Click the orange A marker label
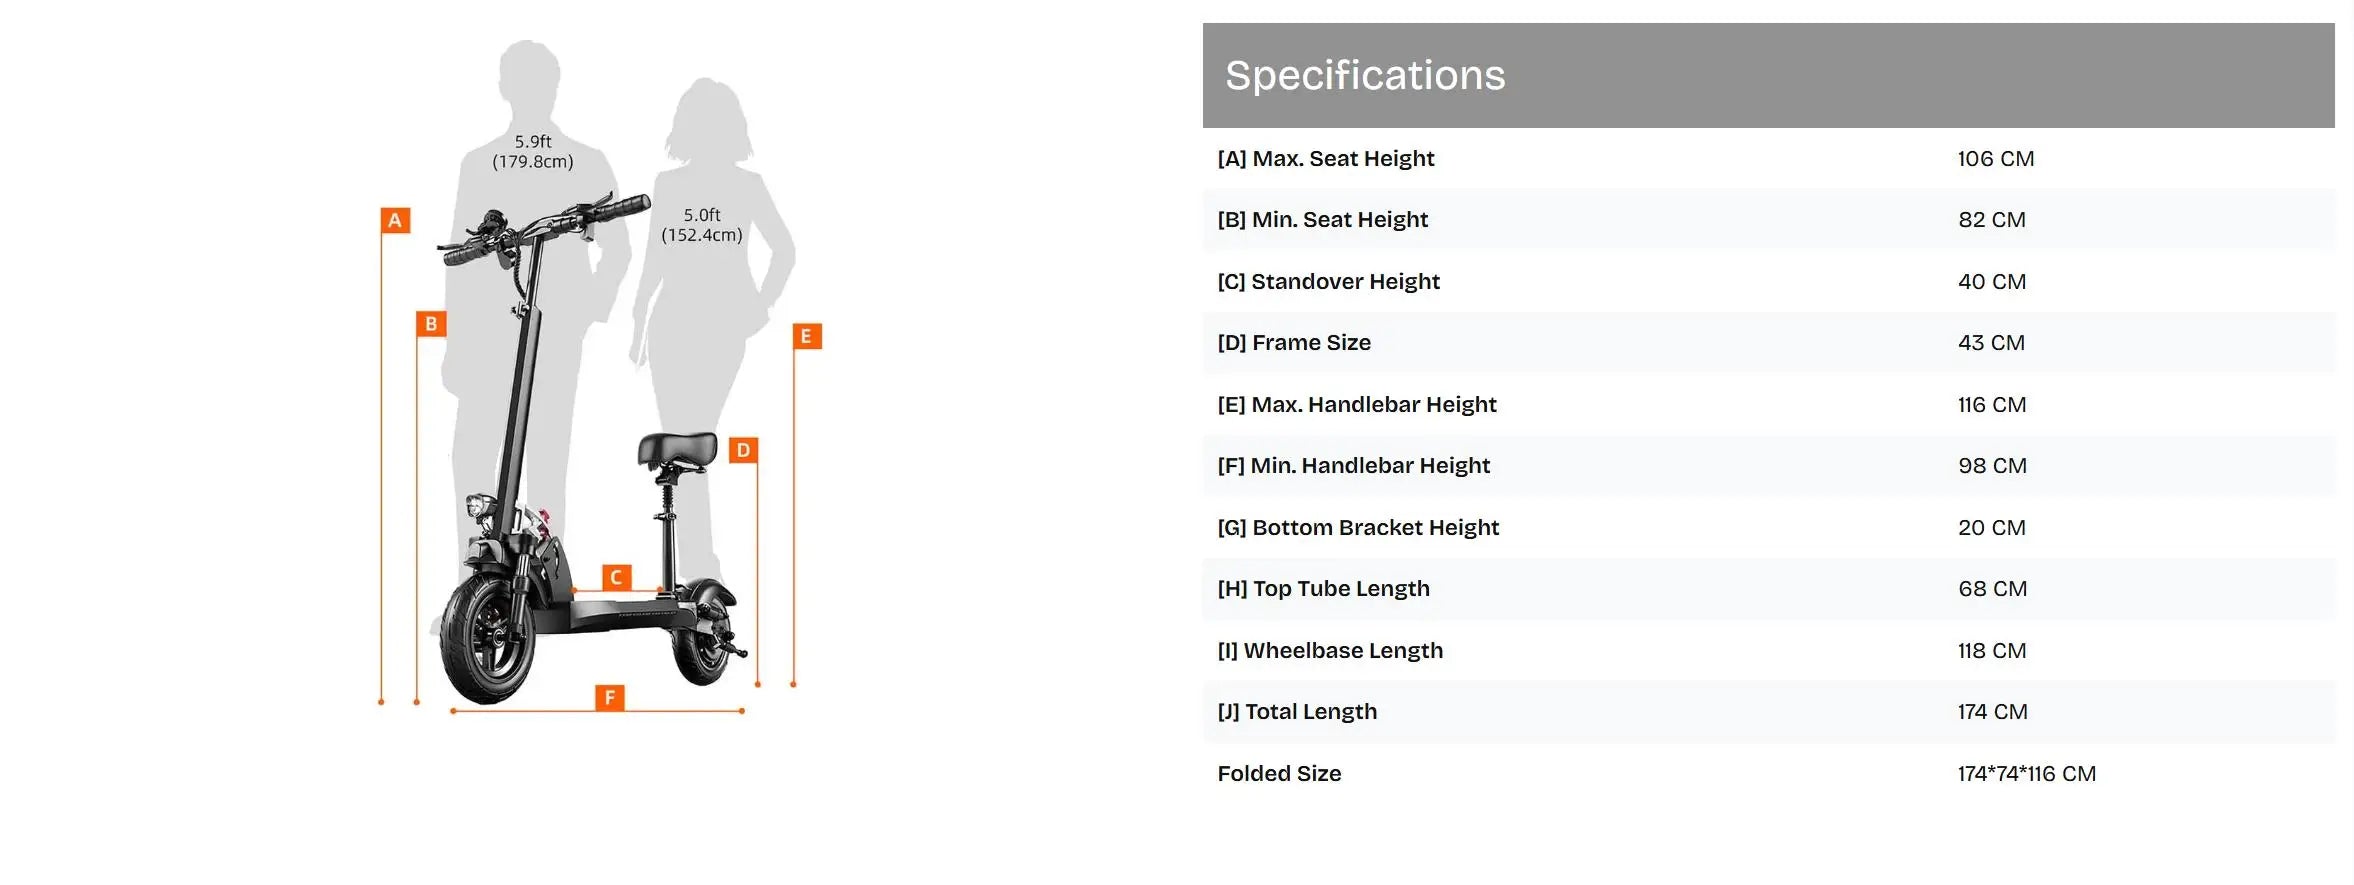This screenshot has height=885, width=2354. 395,220
